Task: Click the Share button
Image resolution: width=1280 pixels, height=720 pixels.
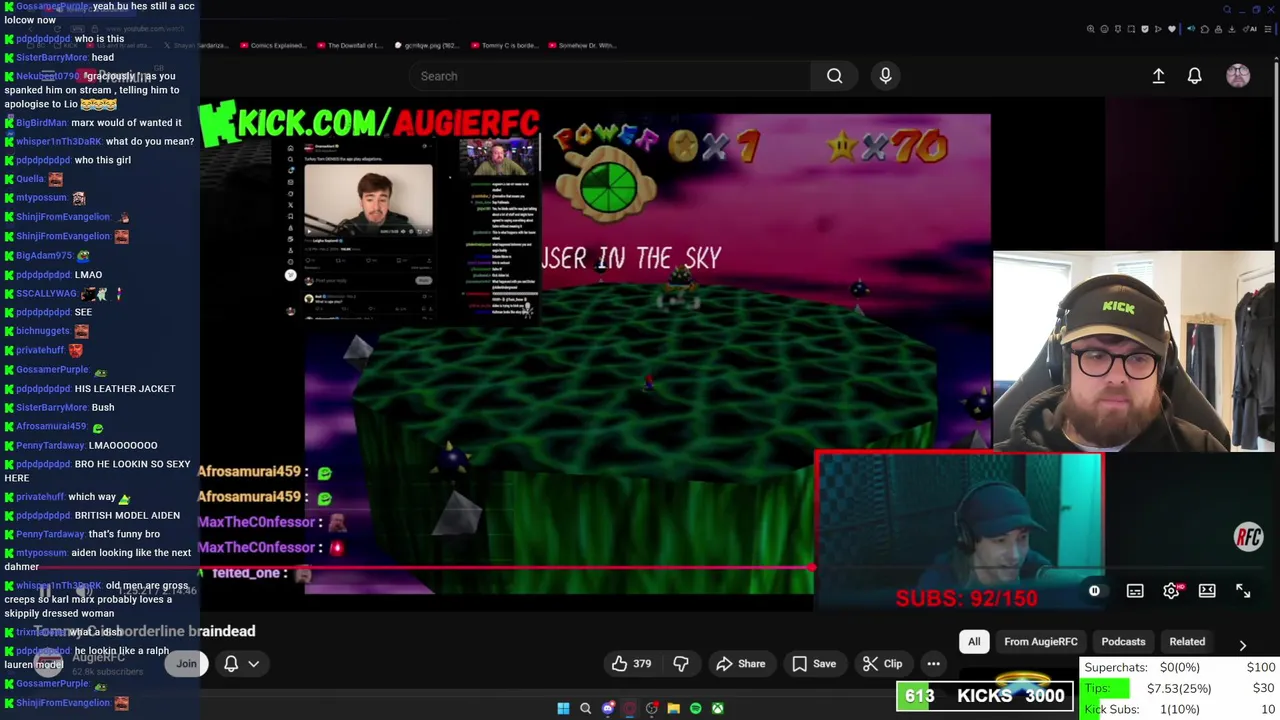Action: (x=741, y=664)
